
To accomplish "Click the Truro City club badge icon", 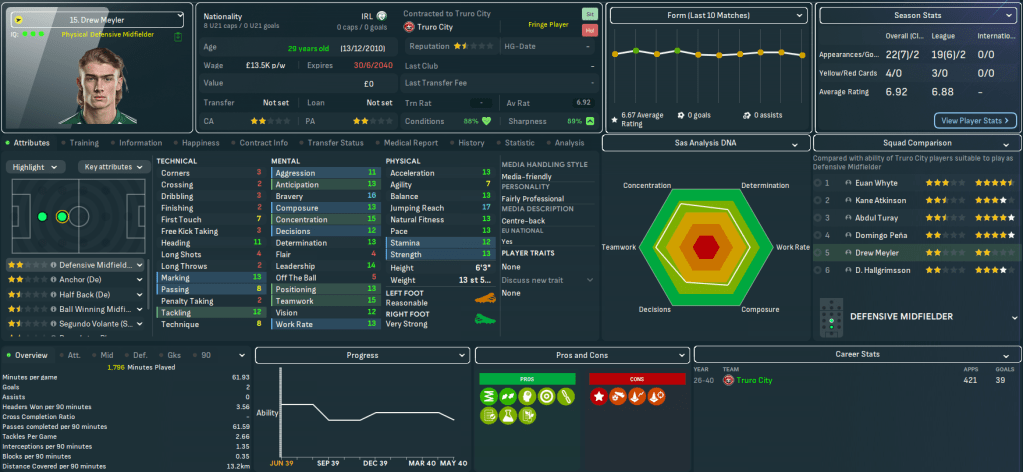I will click(409, 28).
